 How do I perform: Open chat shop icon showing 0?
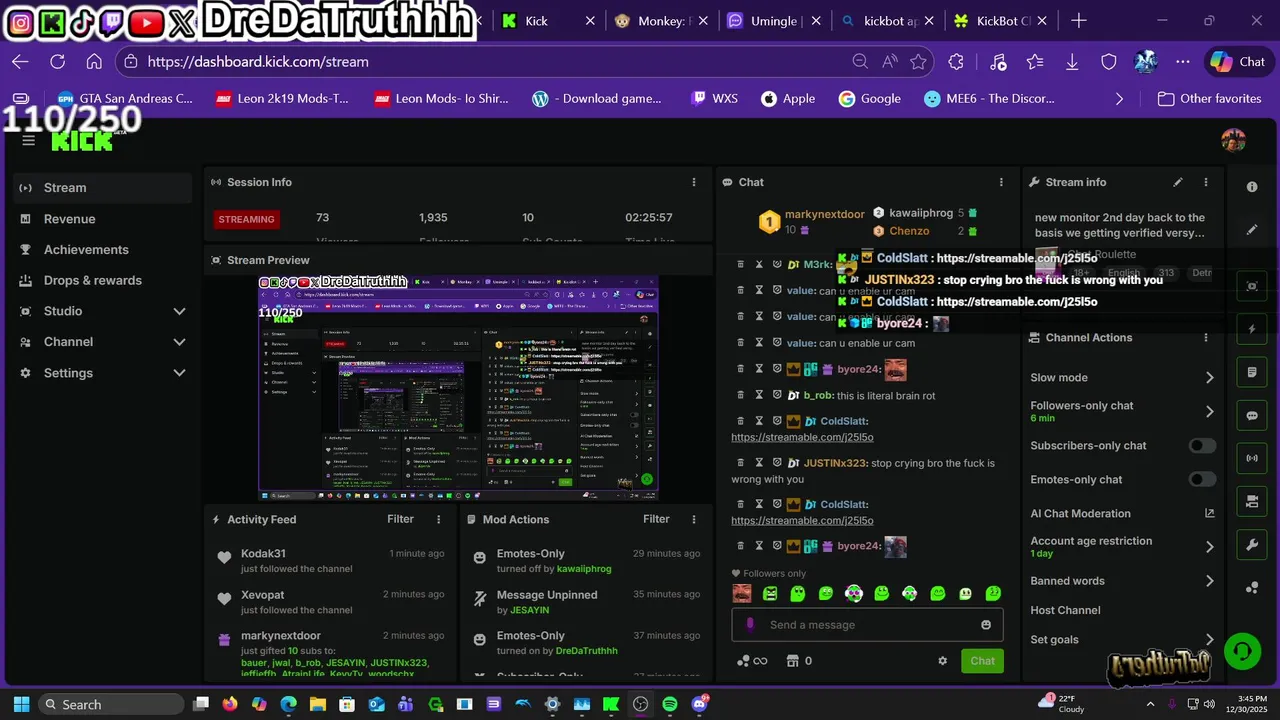[799, 661]
